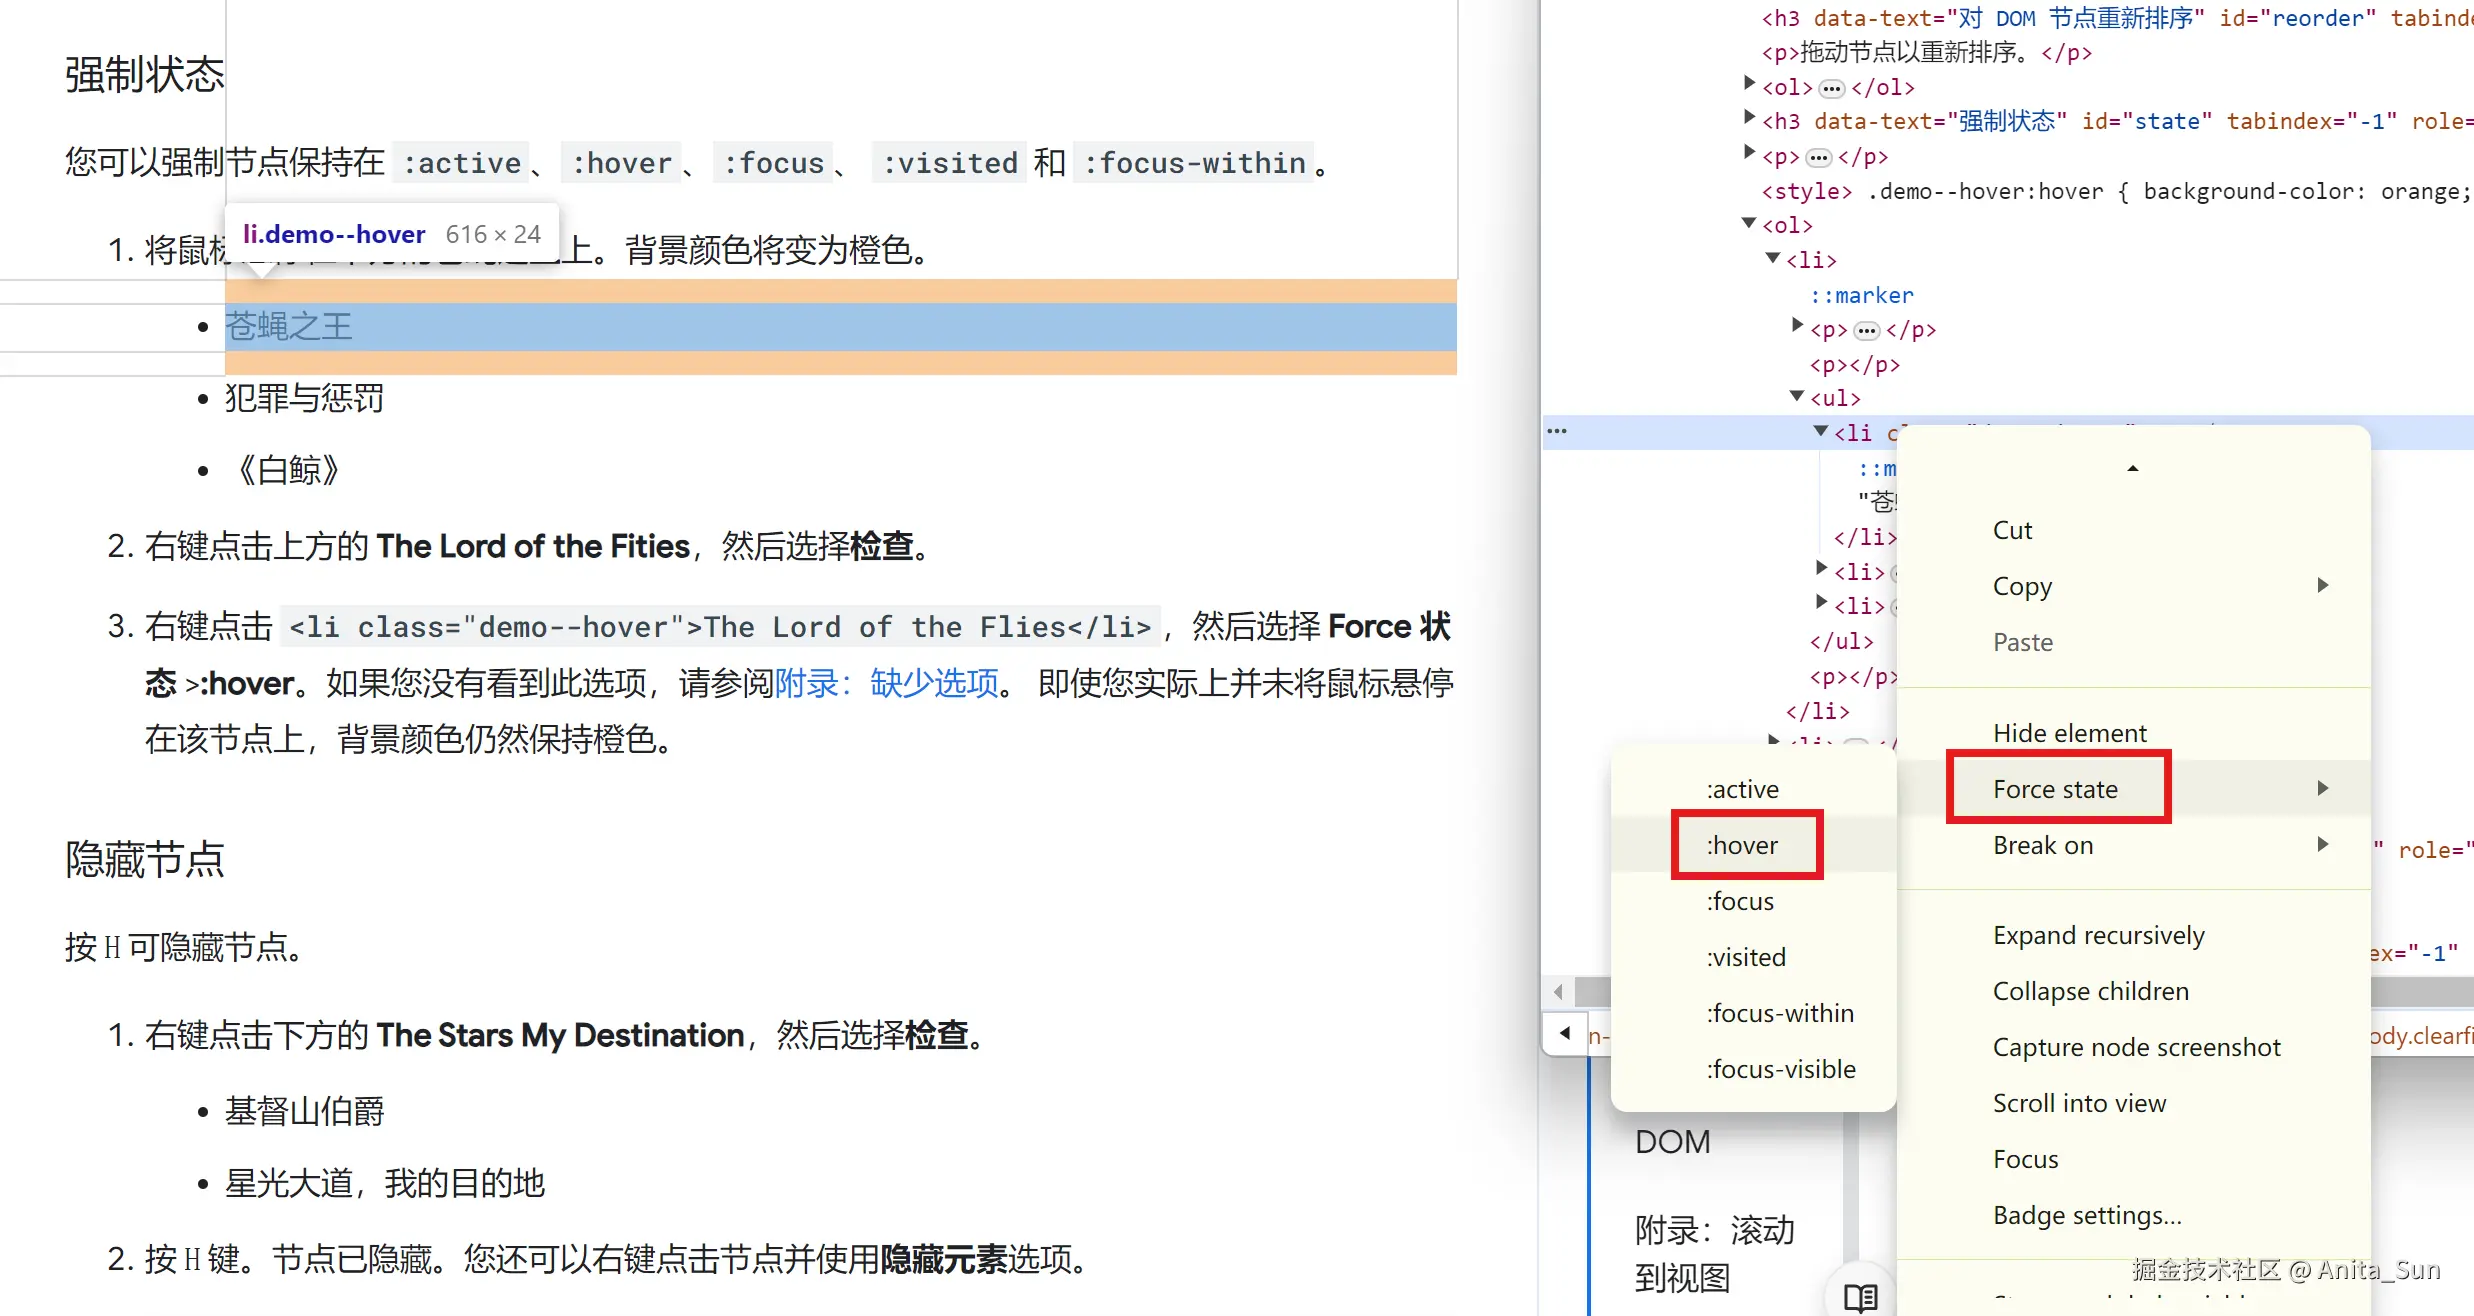Select Capture node screenshot menu item
2474x1316 pixels.
[x=2136, y=1047]
